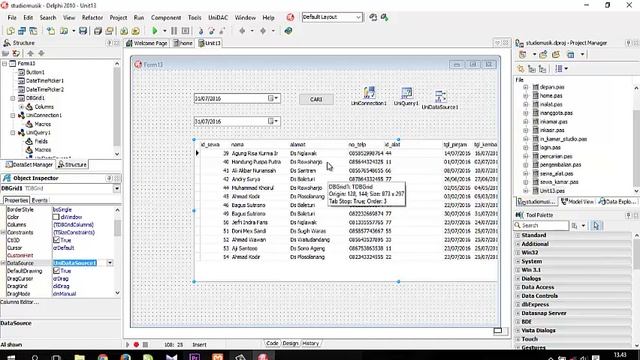This screenshot has height=360, width=640.
Task: Click the Object Inspector vertical scrollbar
Action: pos(117,251)
